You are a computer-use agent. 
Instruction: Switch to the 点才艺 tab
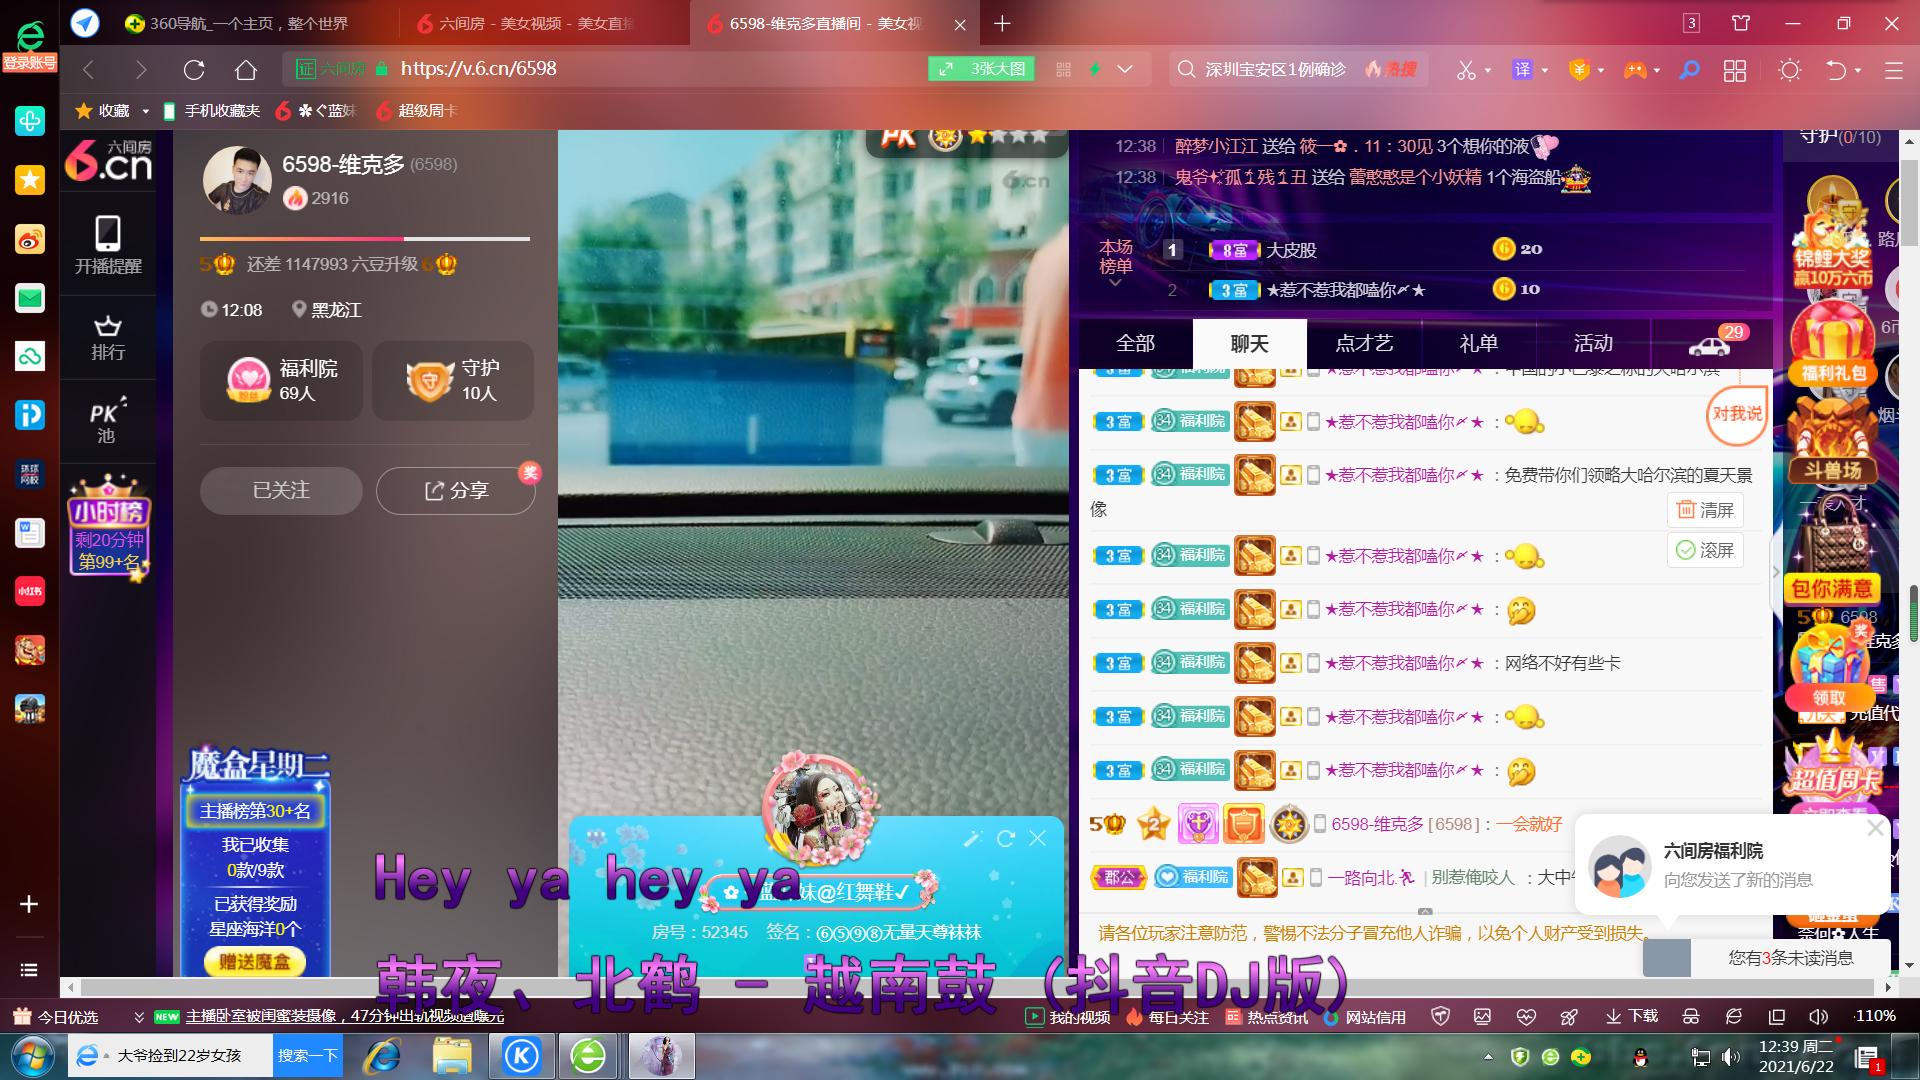[1364, 343]
